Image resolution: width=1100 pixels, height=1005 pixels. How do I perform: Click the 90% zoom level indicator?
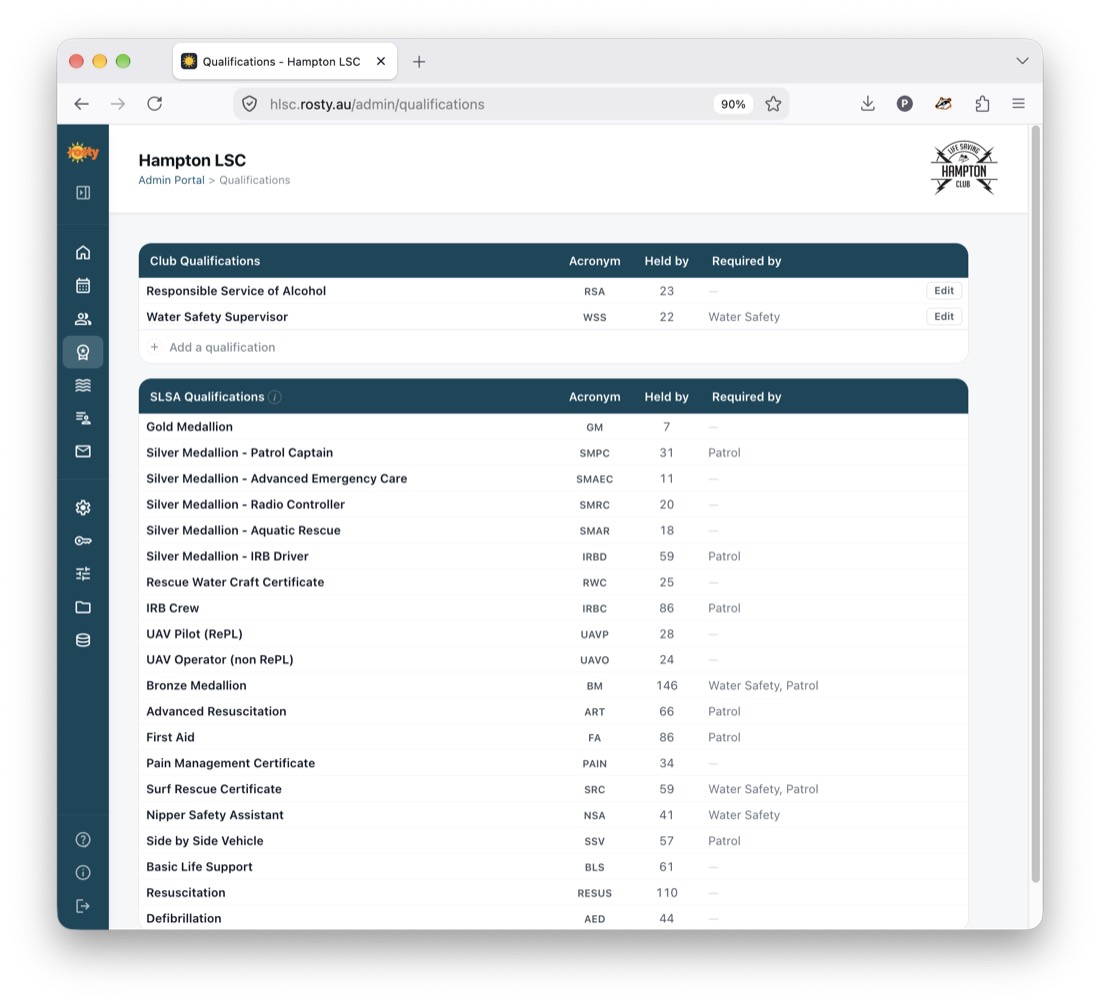pos(733,104)
